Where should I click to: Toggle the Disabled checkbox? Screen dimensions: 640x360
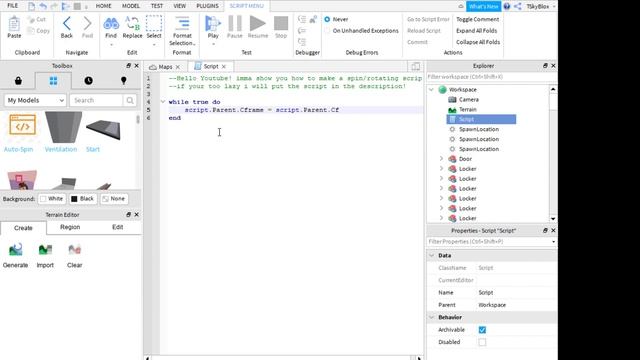[x=482, y=342]
